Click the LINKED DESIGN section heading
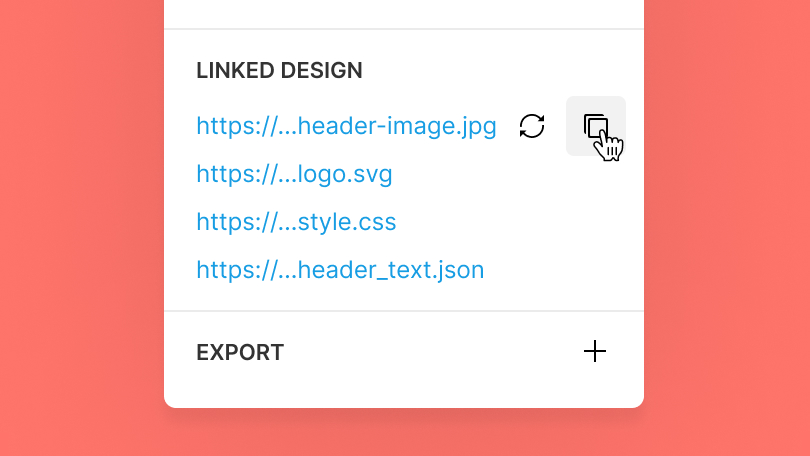This screenshot has height=456, width=810. click(279, 71)
